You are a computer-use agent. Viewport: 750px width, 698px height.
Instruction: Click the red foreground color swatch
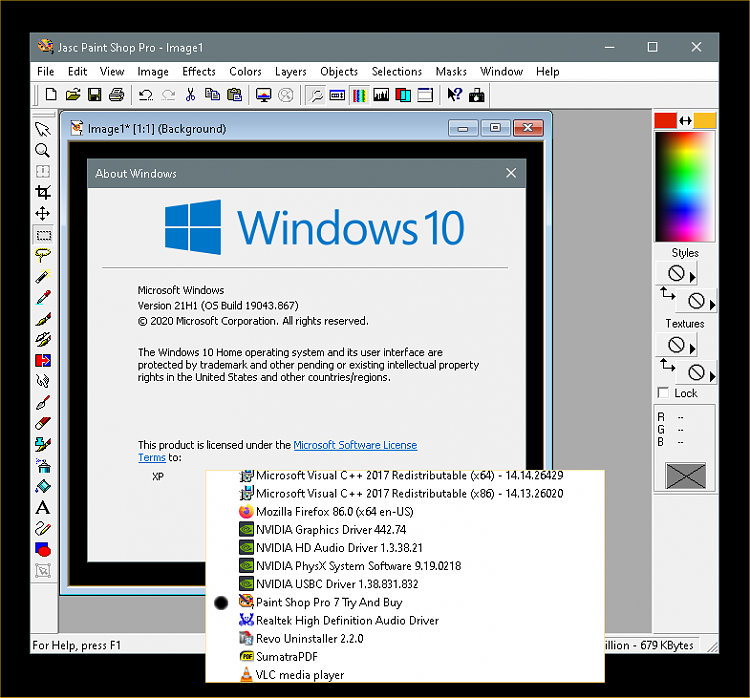point(665,121)
